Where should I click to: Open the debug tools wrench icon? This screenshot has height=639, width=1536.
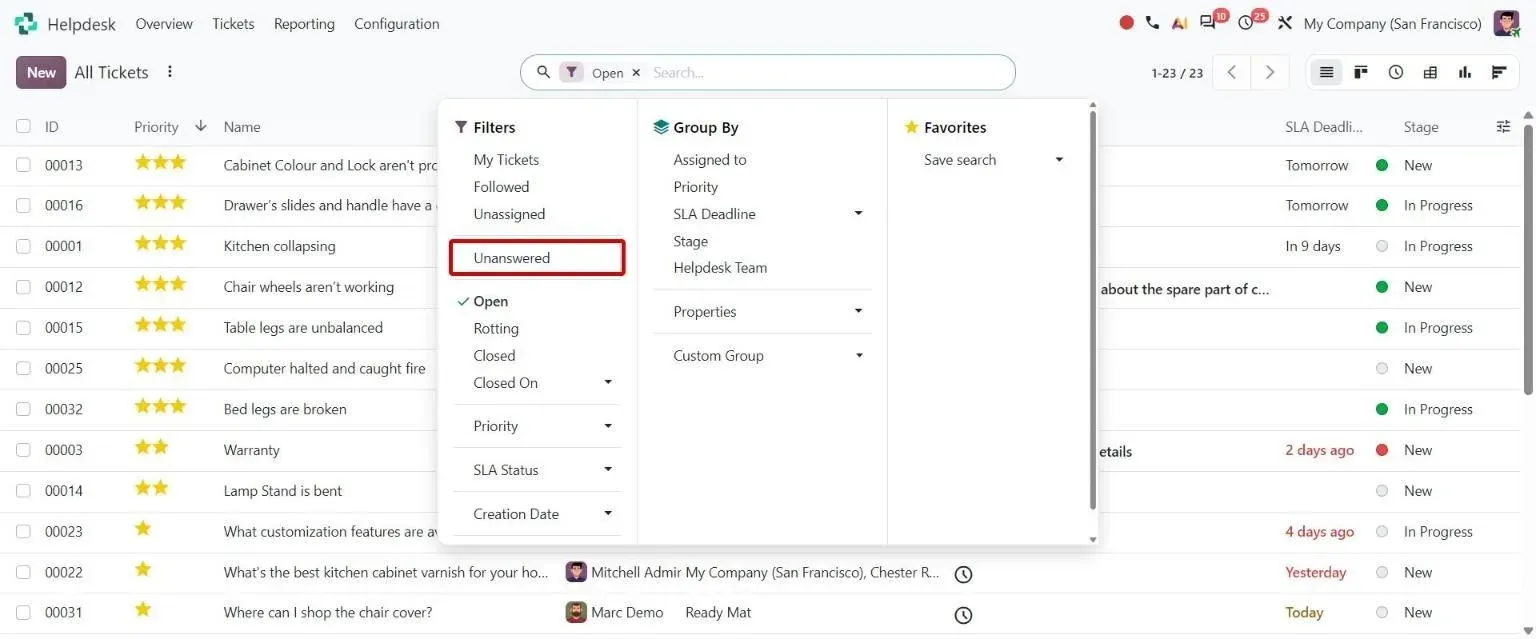point(1285,23)
